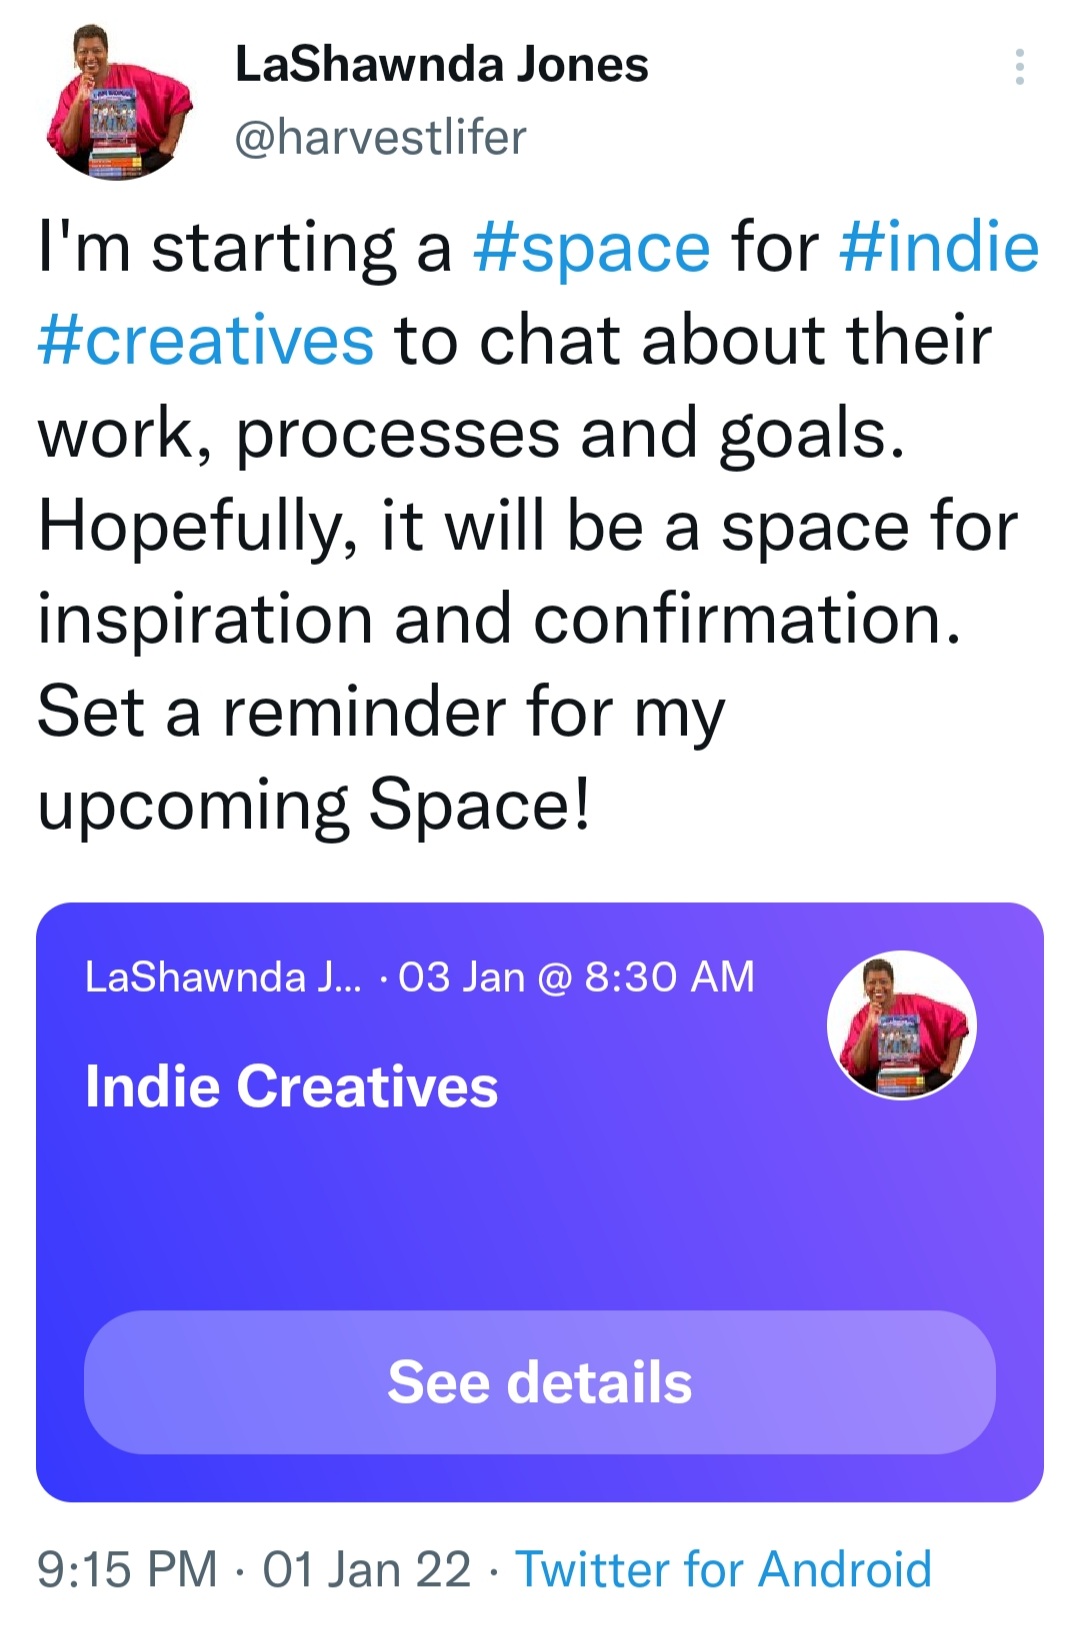Tap the "work, processes and goals" text line
Screen dimensions: 1080x1632
(x=470, y=434)
